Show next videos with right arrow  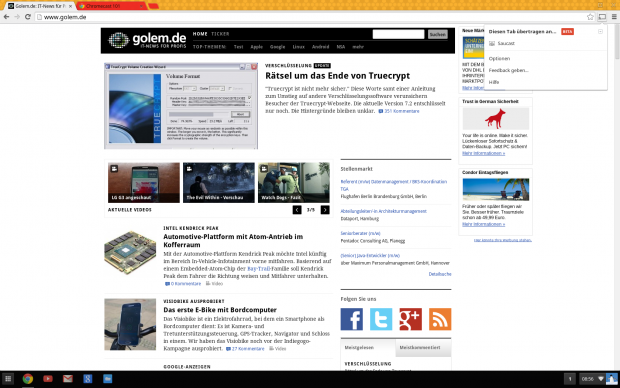(325, 210)
